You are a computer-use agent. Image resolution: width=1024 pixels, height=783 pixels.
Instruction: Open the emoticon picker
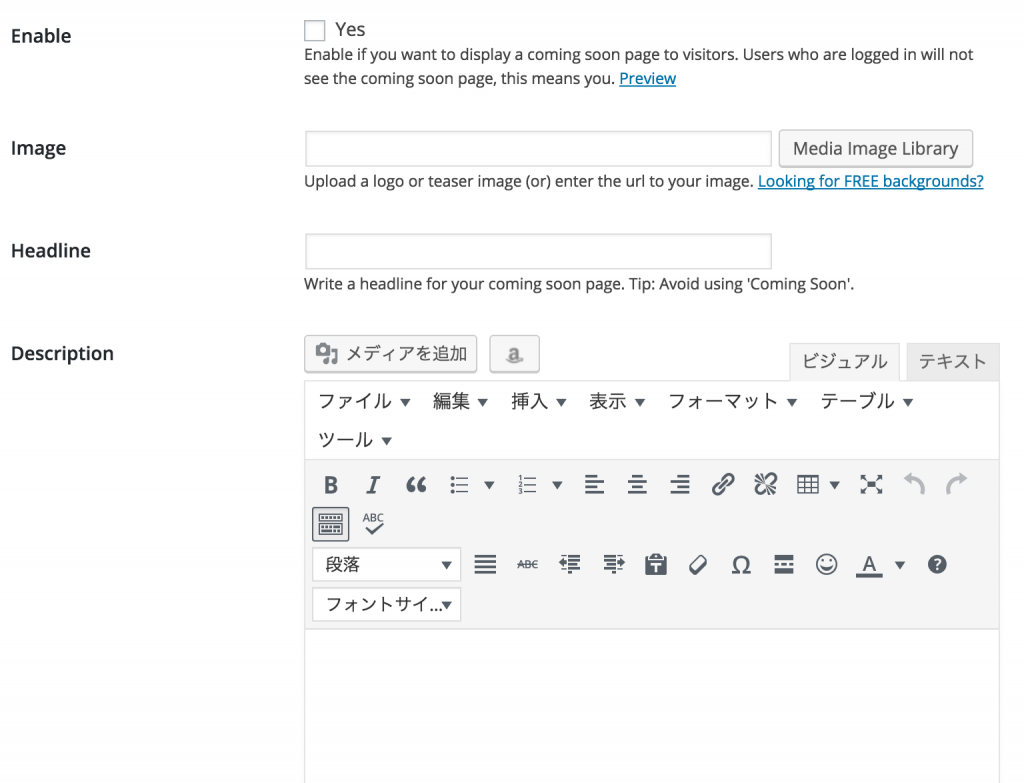(x=826, y=565)
